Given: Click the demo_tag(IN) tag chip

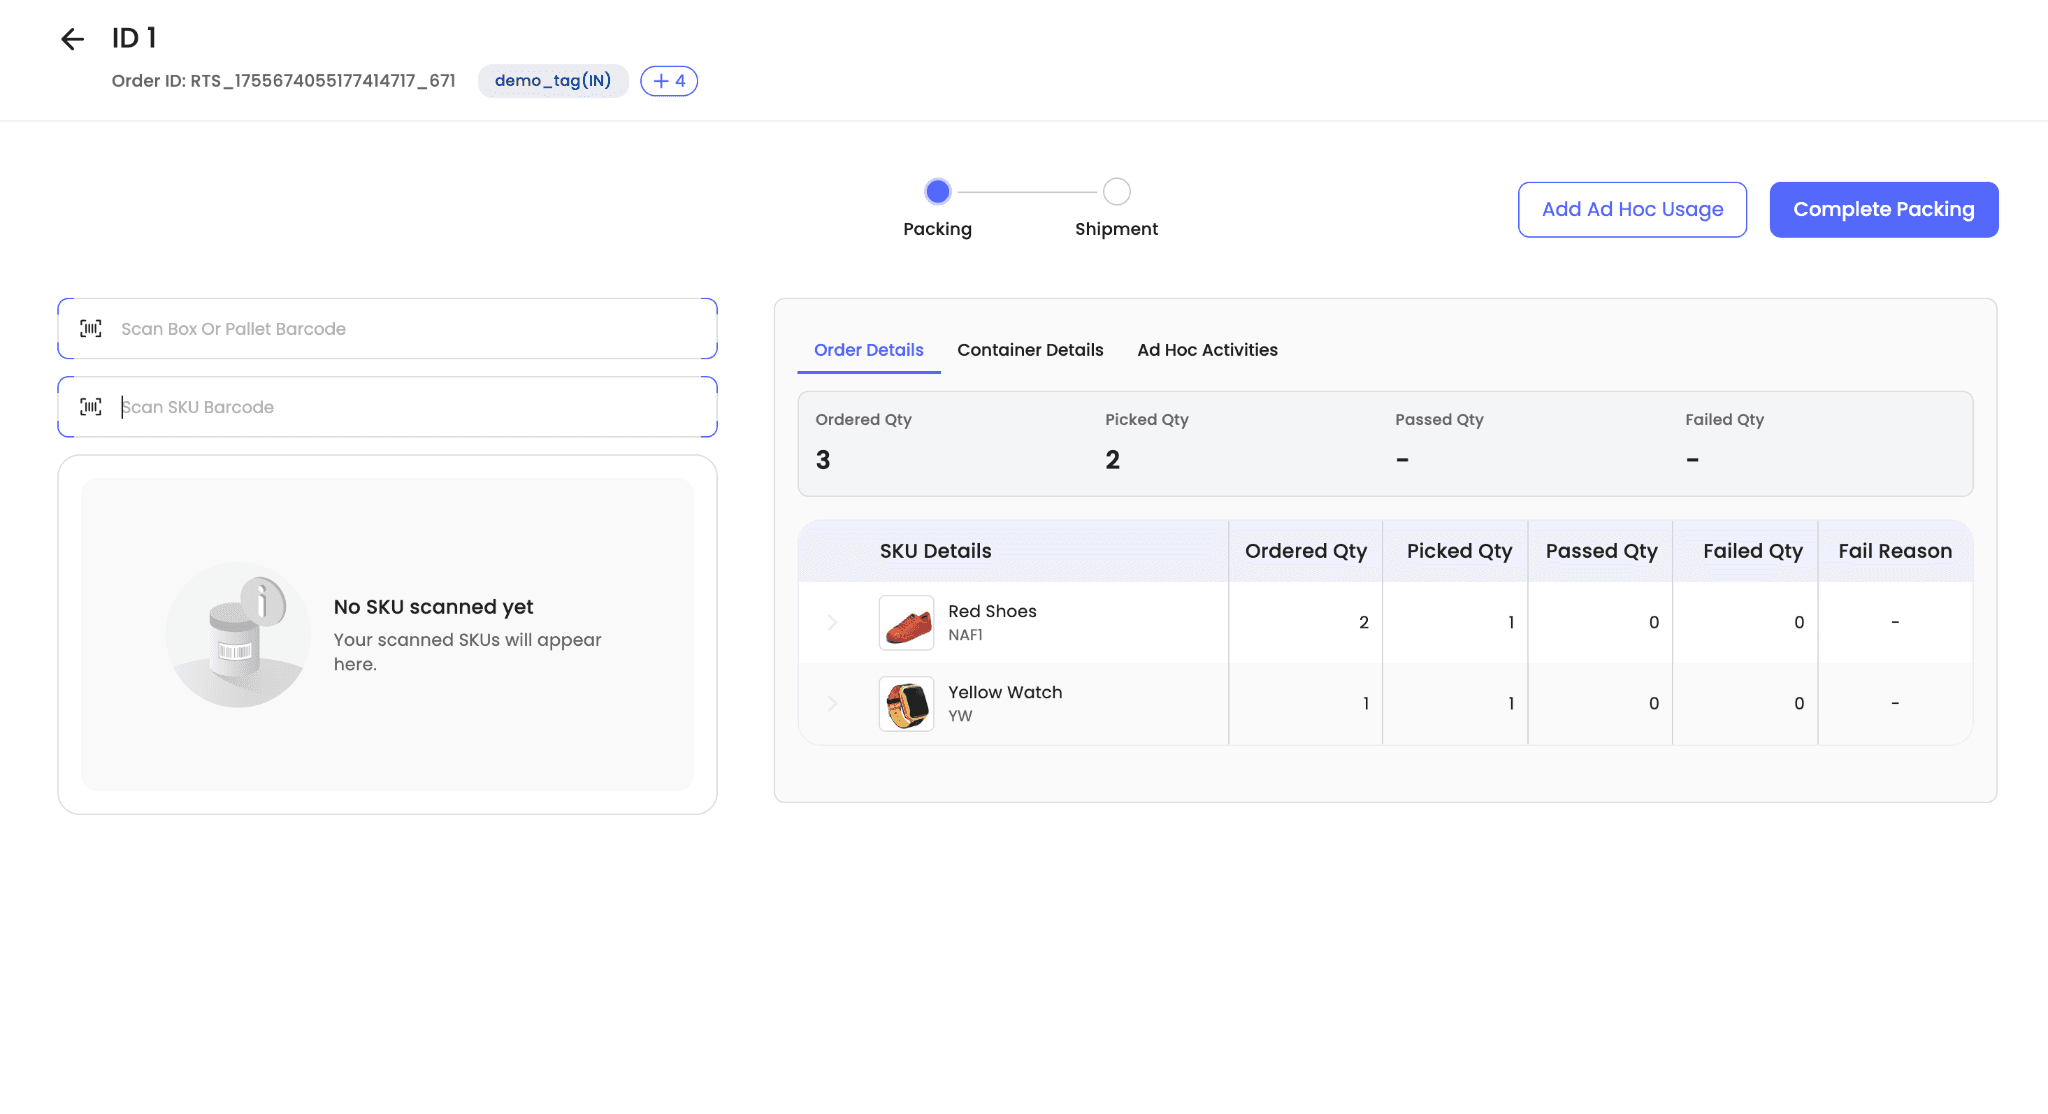Looking at the screenshot, I should 553,81.
